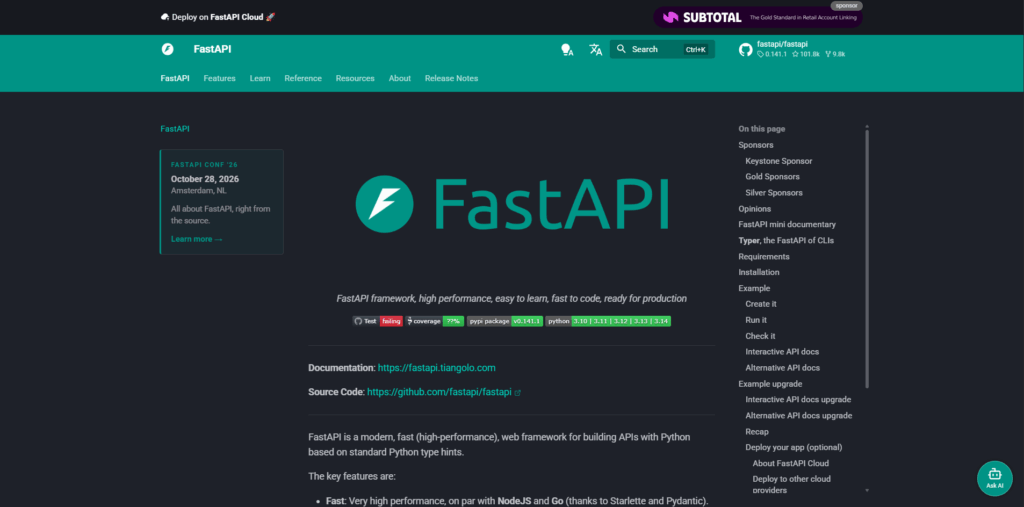
Task: Jump to Alternative API docs section
Action: tap(782, 368)
